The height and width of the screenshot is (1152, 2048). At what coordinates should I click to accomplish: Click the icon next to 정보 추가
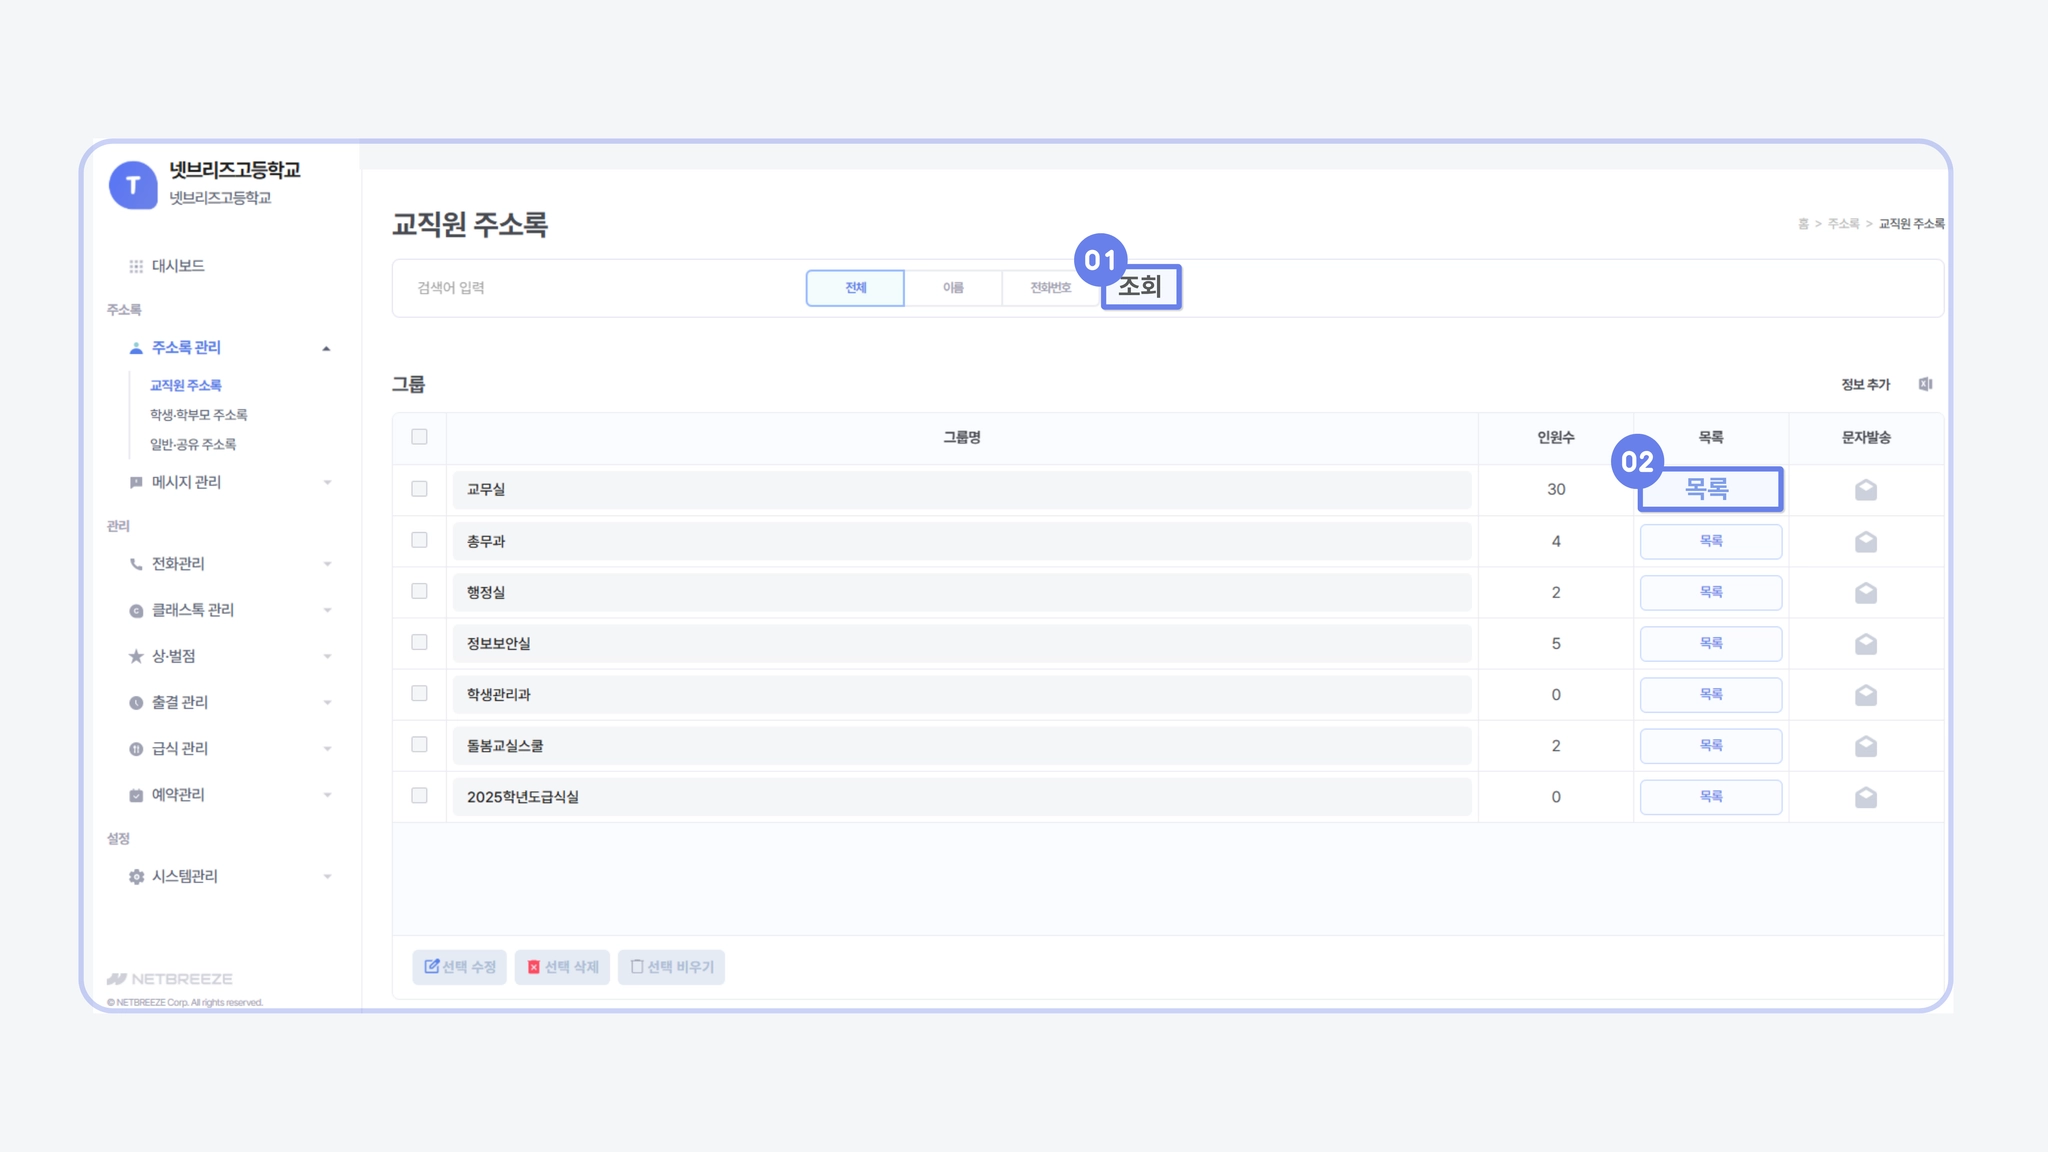coord(1925,384)
